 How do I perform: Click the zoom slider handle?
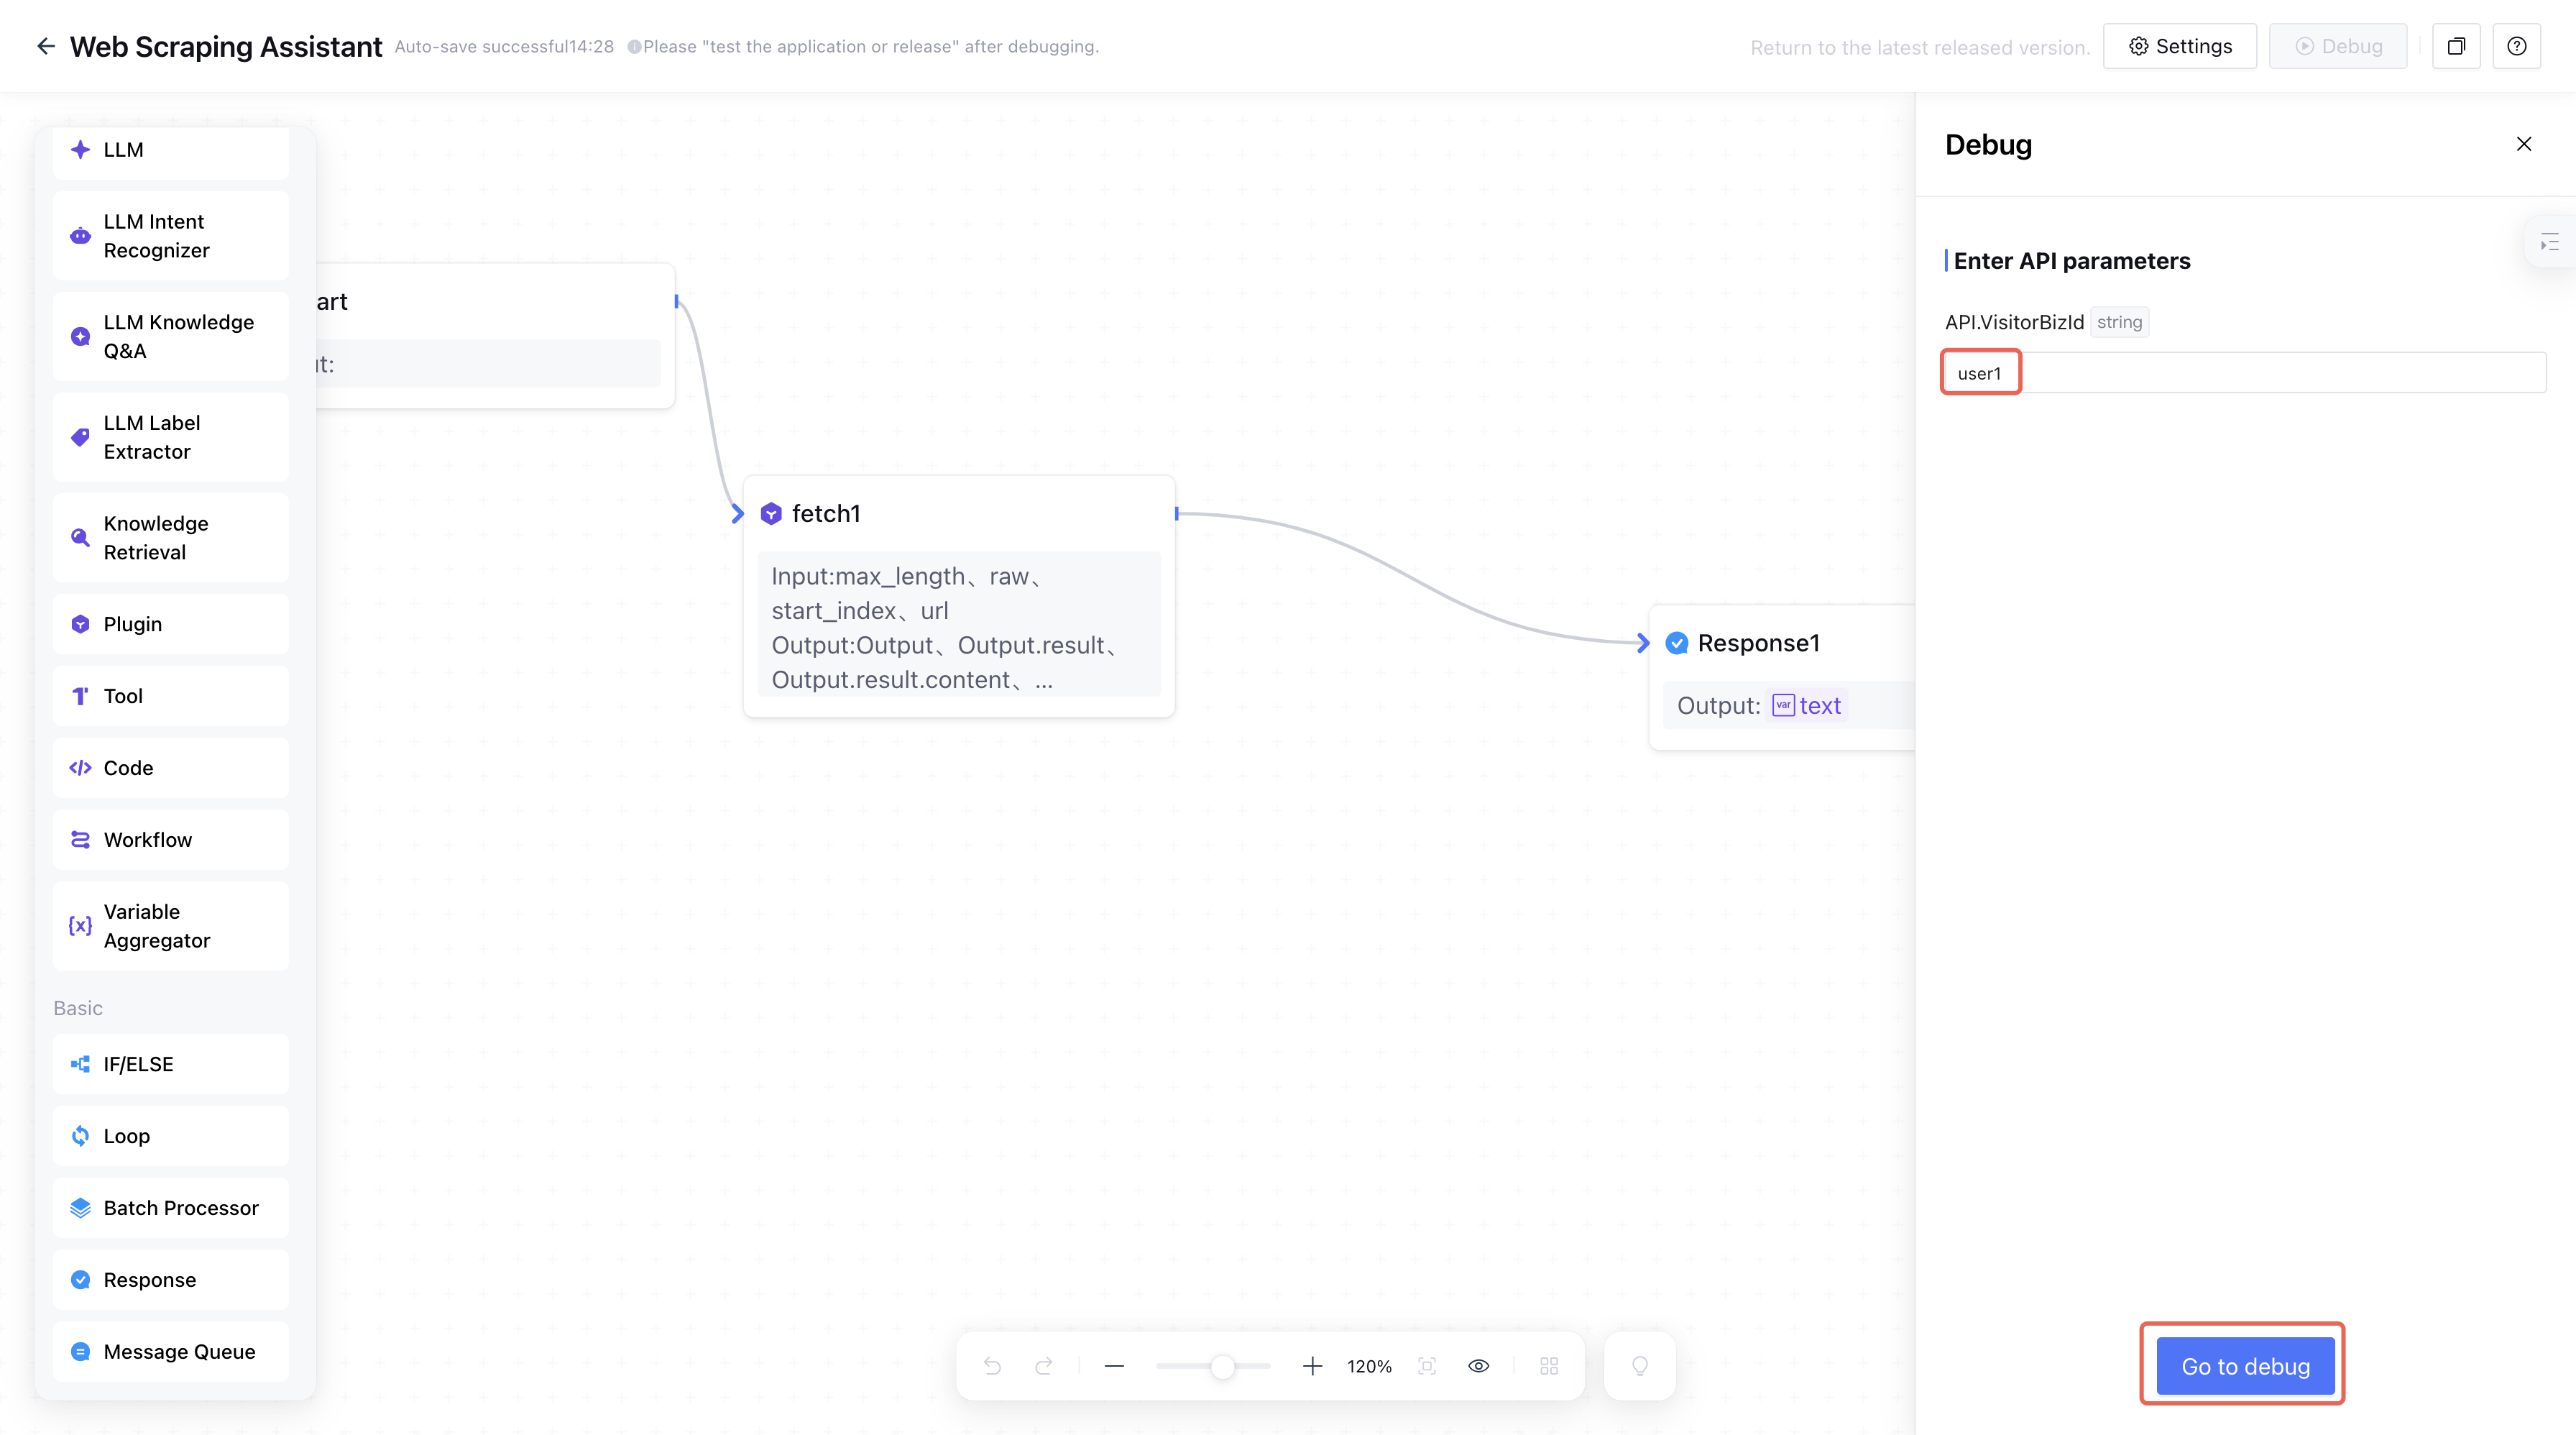pos(1222,1366)
